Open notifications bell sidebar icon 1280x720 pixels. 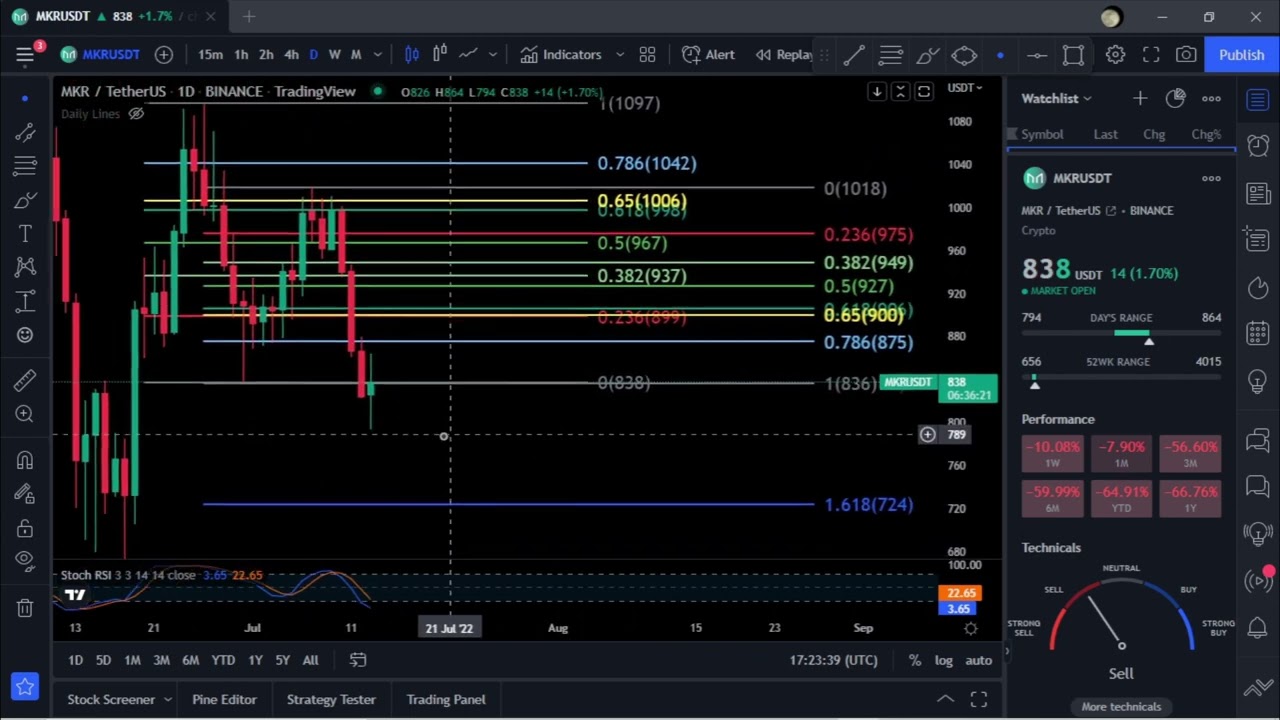pos(1258,628)
